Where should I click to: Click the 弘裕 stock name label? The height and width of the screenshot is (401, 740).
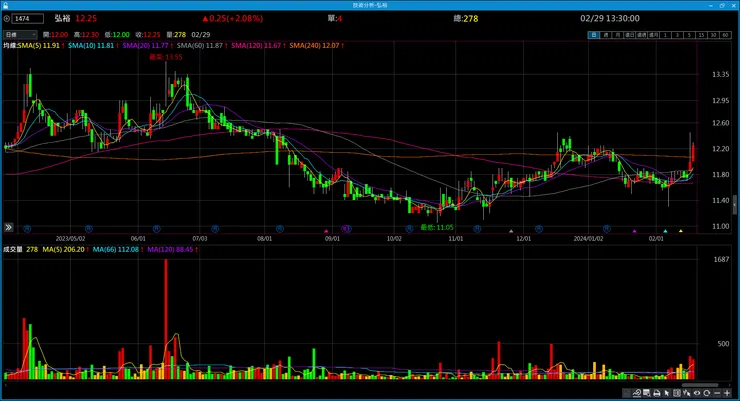point(62,18)
